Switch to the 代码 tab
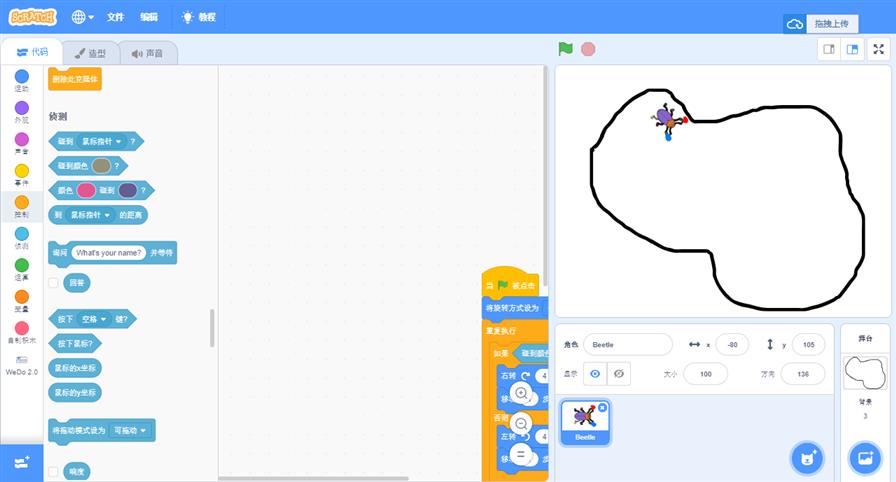 [32, 52]
